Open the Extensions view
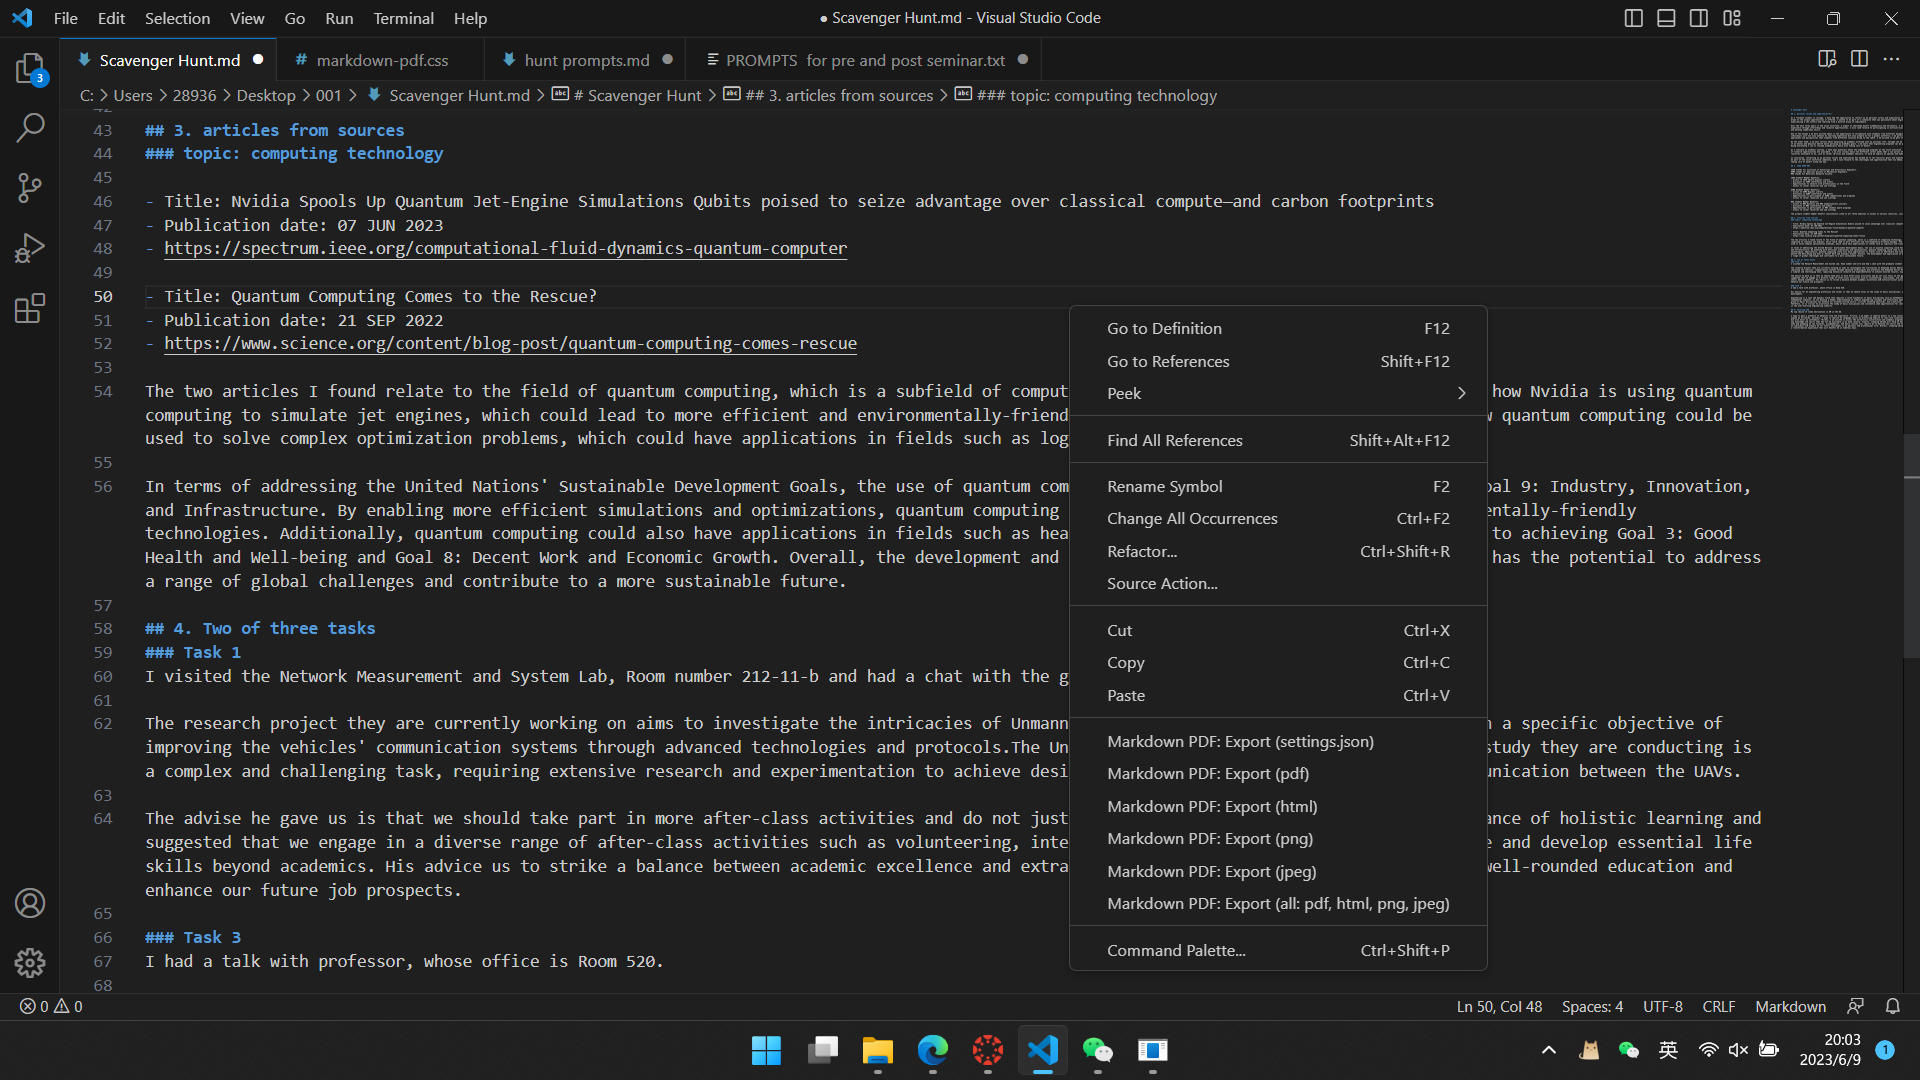The height and width of the screenshot is (1080, 1920). [x=30, y=308]
